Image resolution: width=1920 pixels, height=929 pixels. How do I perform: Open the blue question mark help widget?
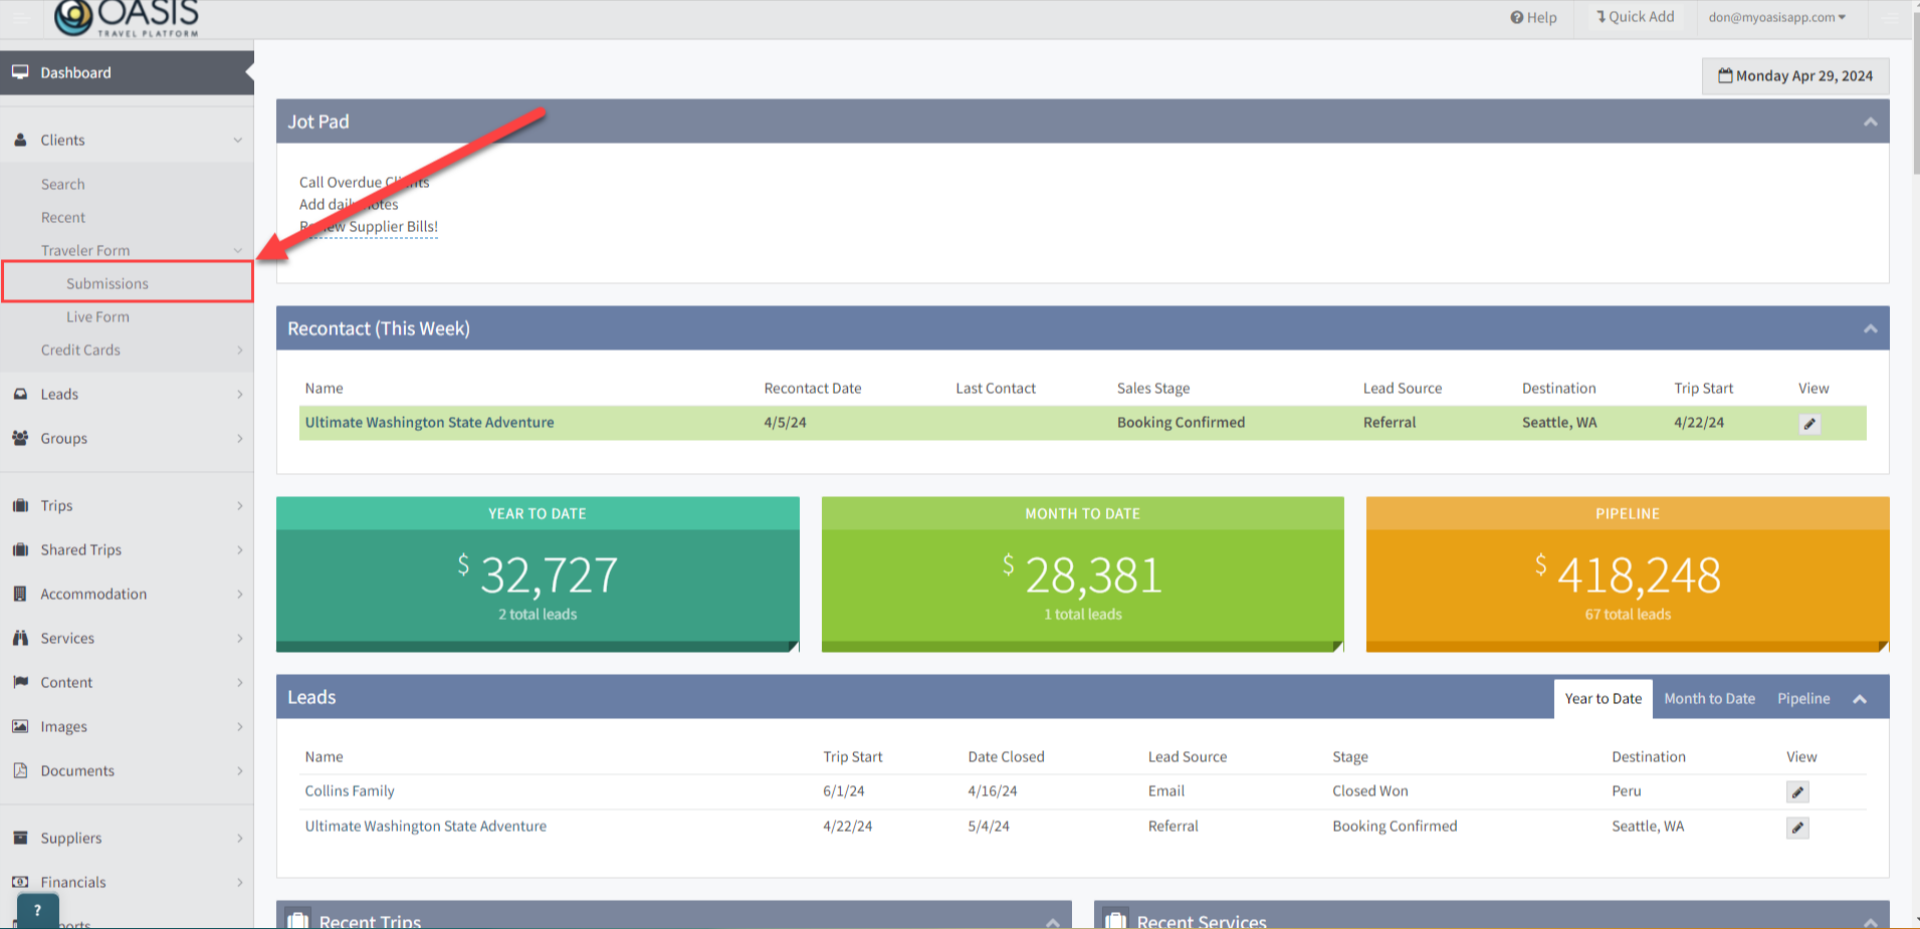point(37,910)
